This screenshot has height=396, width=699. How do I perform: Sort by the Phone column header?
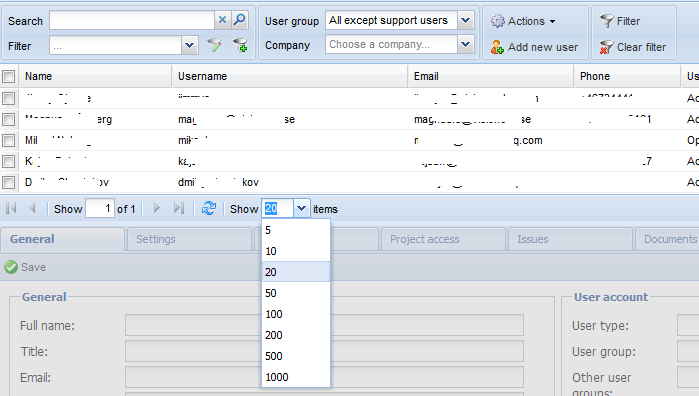tap(627, 76)
